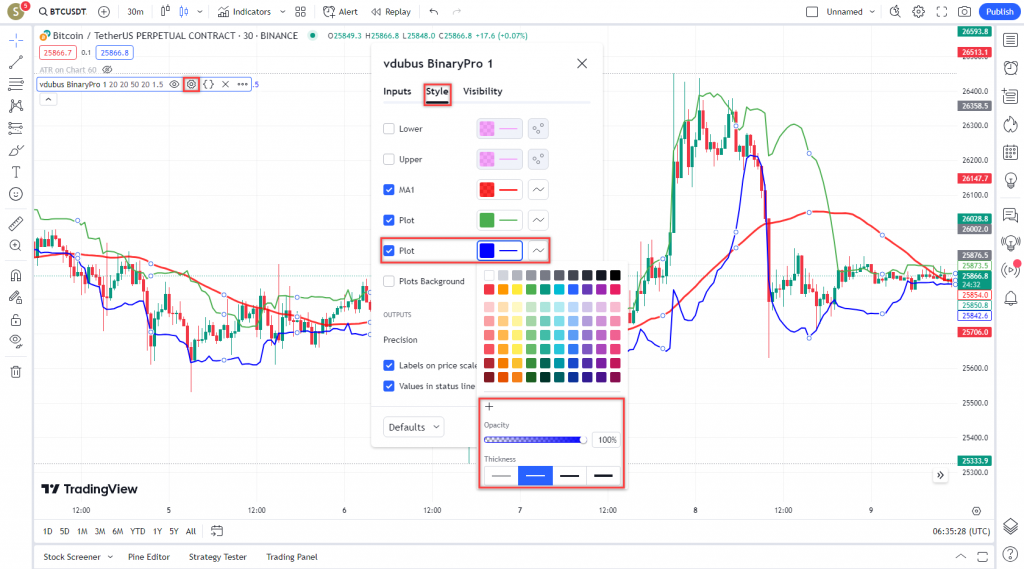Take a chart snapshot with camera icon

click(964, 12)
